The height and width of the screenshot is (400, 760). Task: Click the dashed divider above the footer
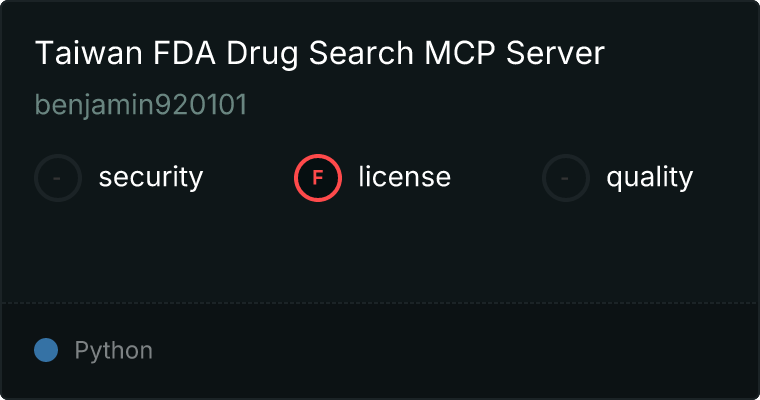(x=380, y=302)
